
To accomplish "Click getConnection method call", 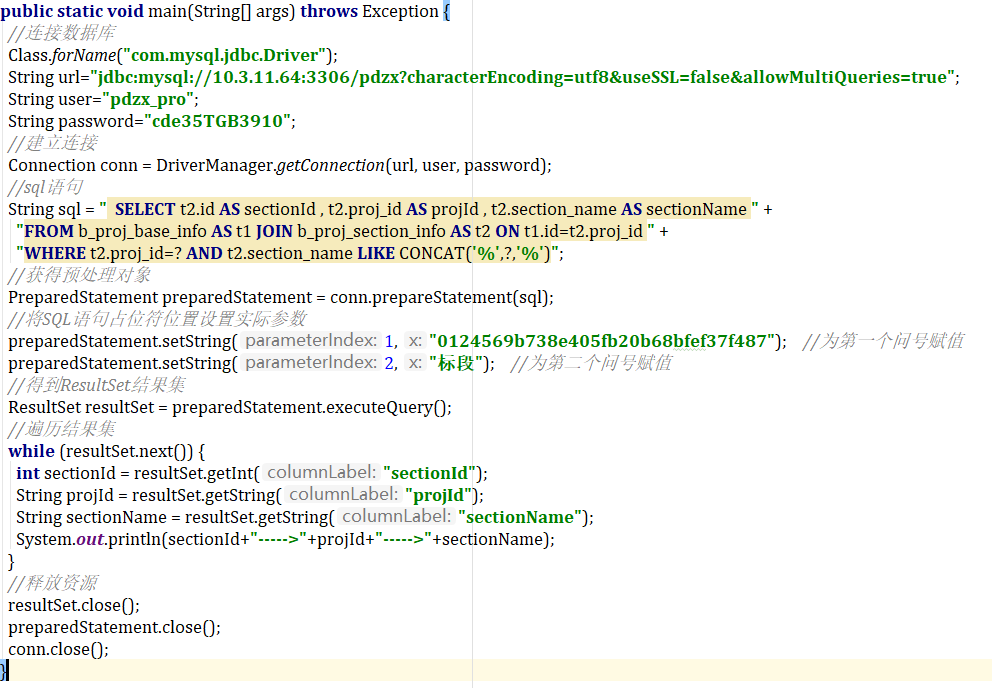I will point(331,166).
